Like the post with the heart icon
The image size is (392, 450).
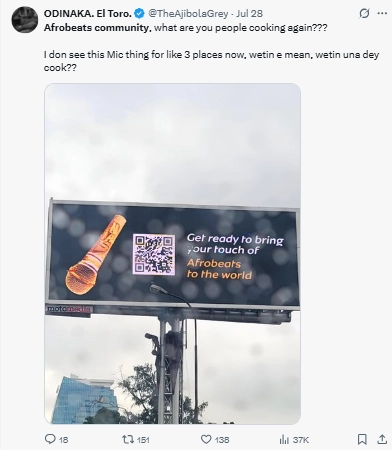[x=206, y=440]
